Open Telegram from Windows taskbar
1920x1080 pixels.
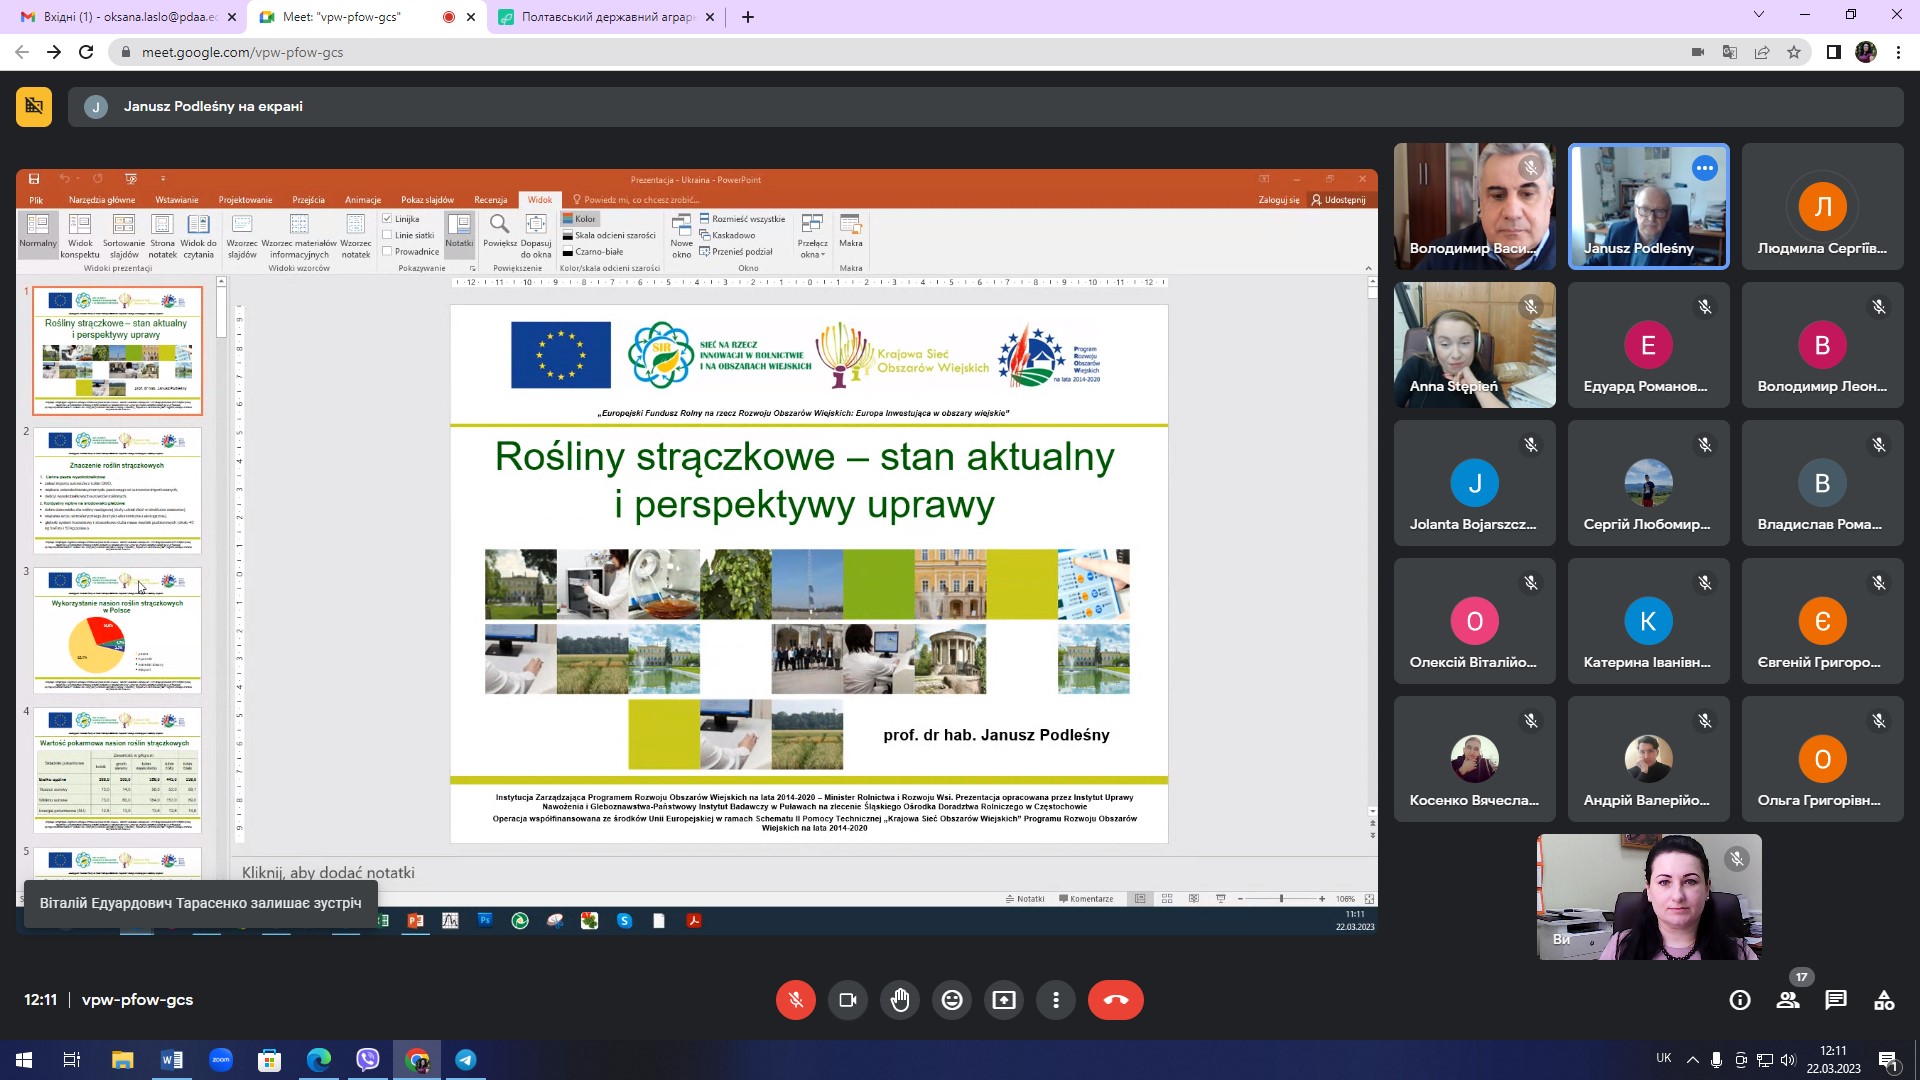coord(466,1060)
